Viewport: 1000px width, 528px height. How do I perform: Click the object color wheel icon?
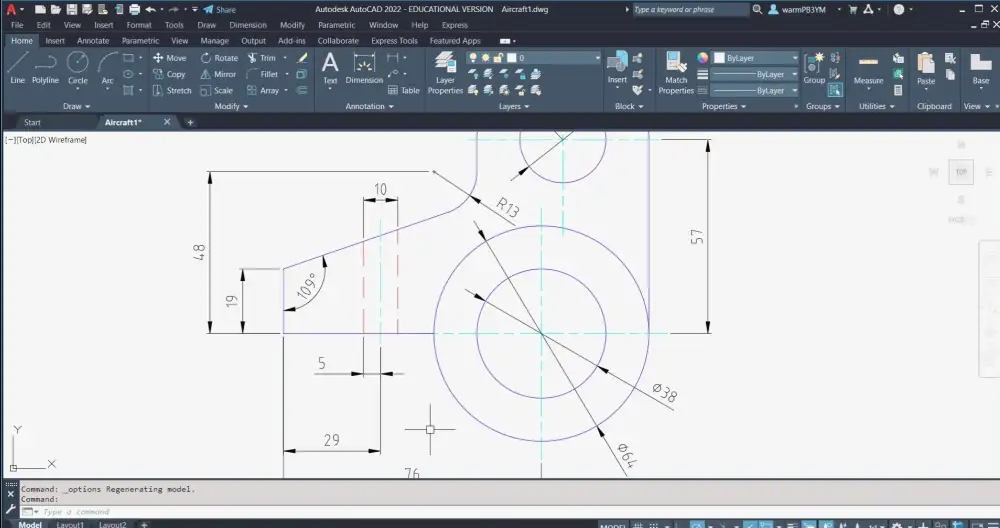tap(703, 58)
